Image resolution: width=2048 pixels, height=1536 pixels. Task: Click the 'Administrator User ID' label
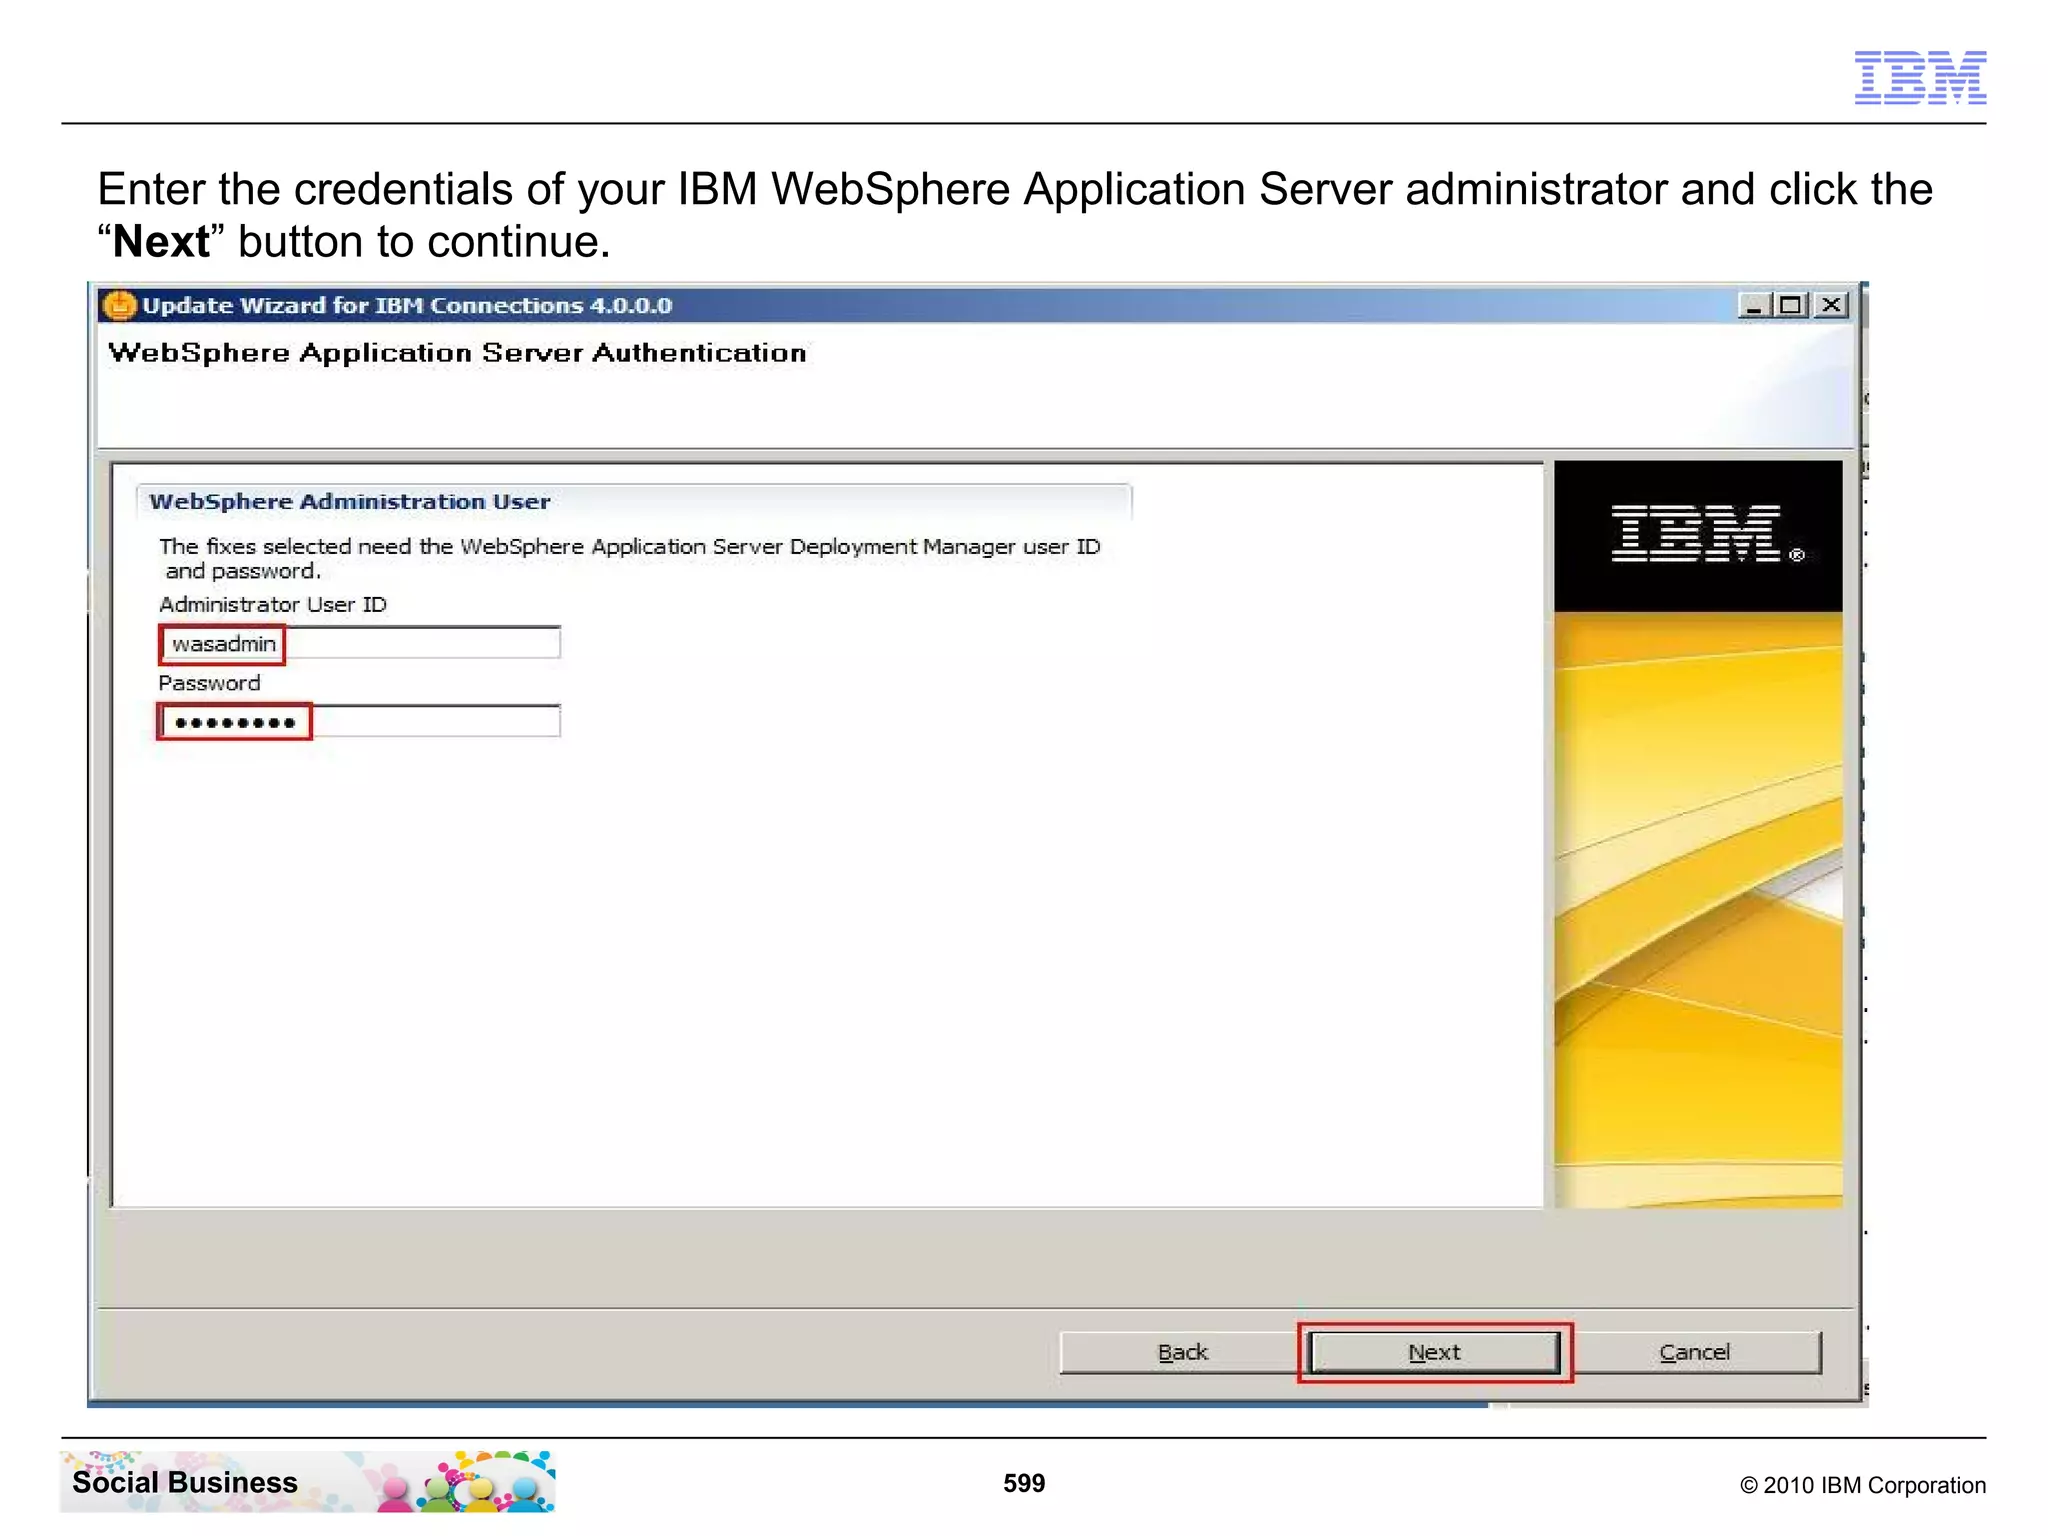[272, 604]
